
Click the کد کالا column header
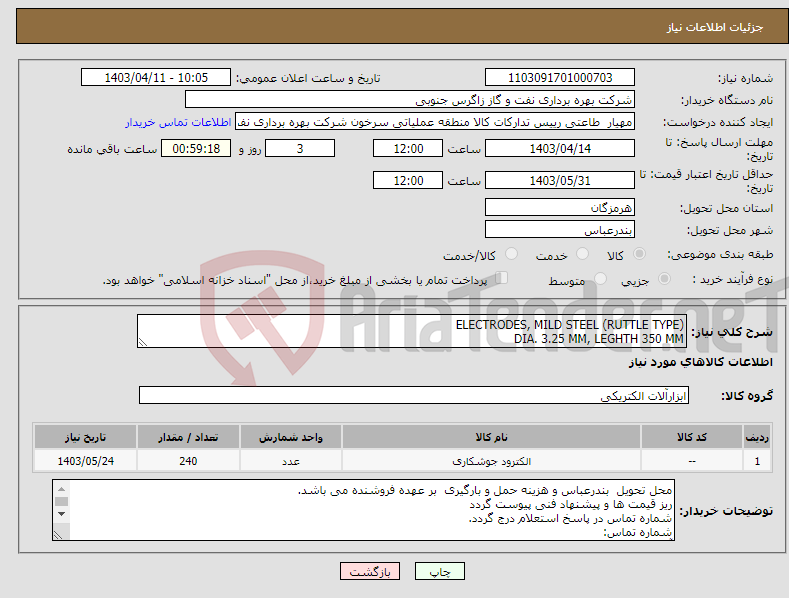tap(692, 437)
